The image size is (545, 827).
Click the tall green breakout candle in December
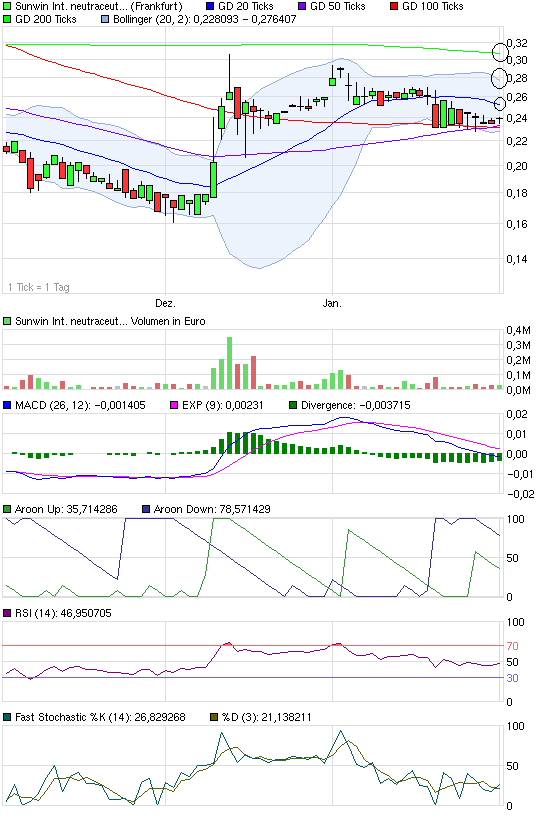tap(214, 180)
